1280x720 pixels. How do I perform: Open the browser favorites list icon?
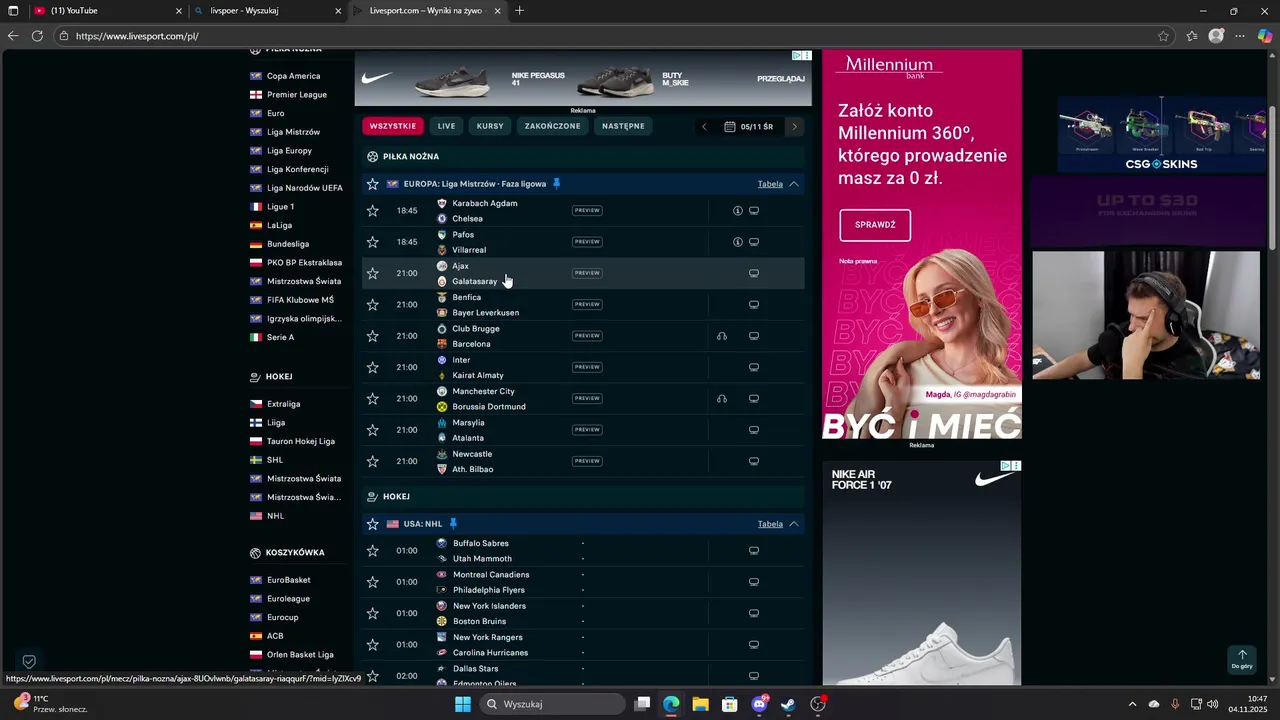1192,36
